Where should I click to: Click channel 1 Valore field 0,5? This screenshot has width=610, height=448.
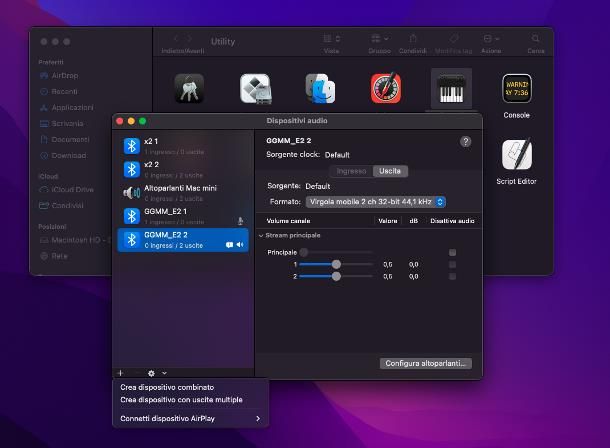click(387, 264)
